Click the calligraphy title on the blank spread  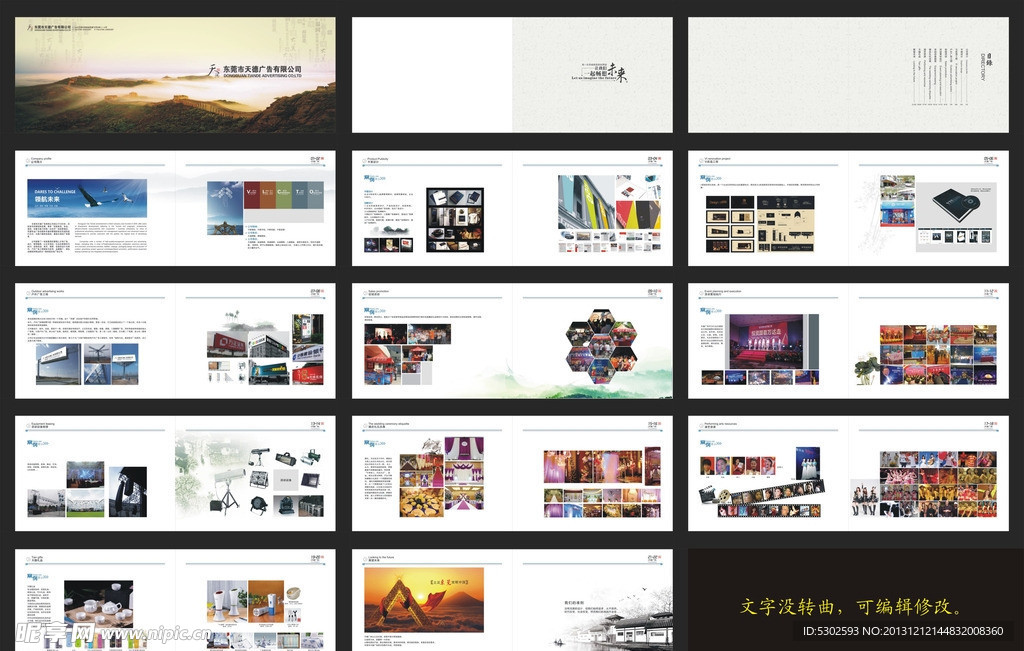pyautogui.click(x=606, y=73)
